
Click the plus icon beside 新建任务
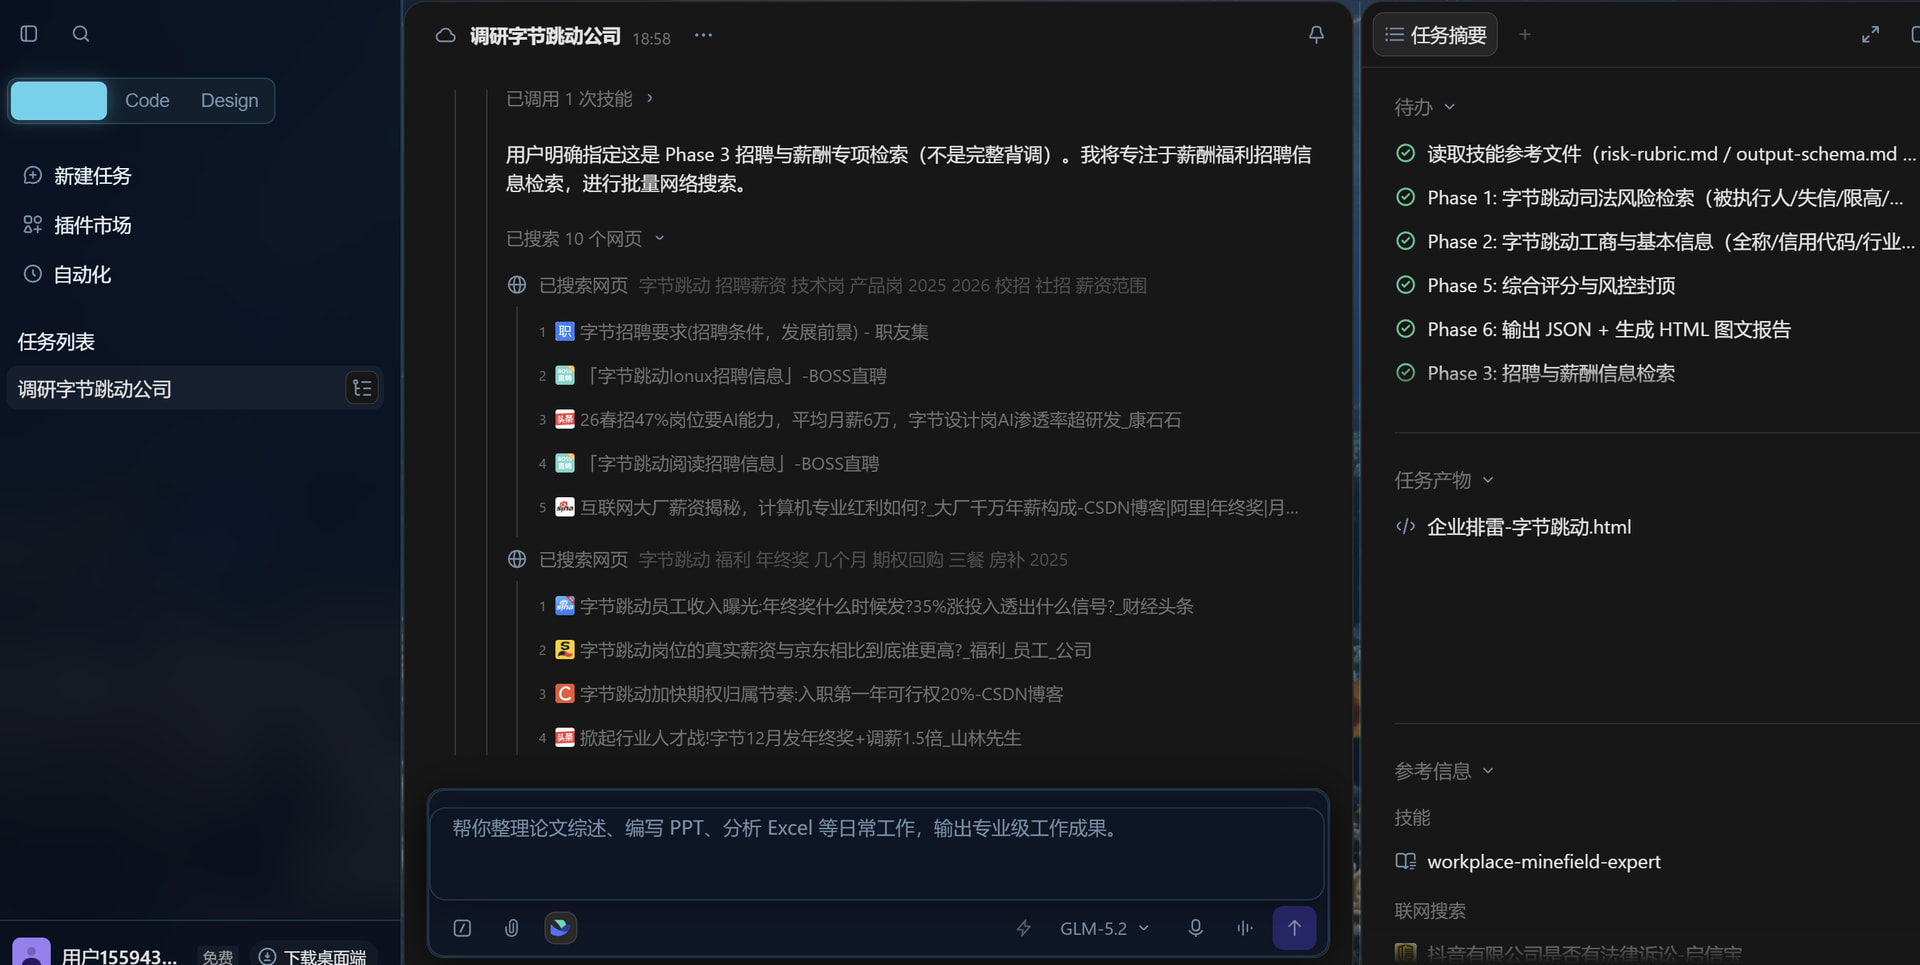pyautogui.click(x=33, y=176)
